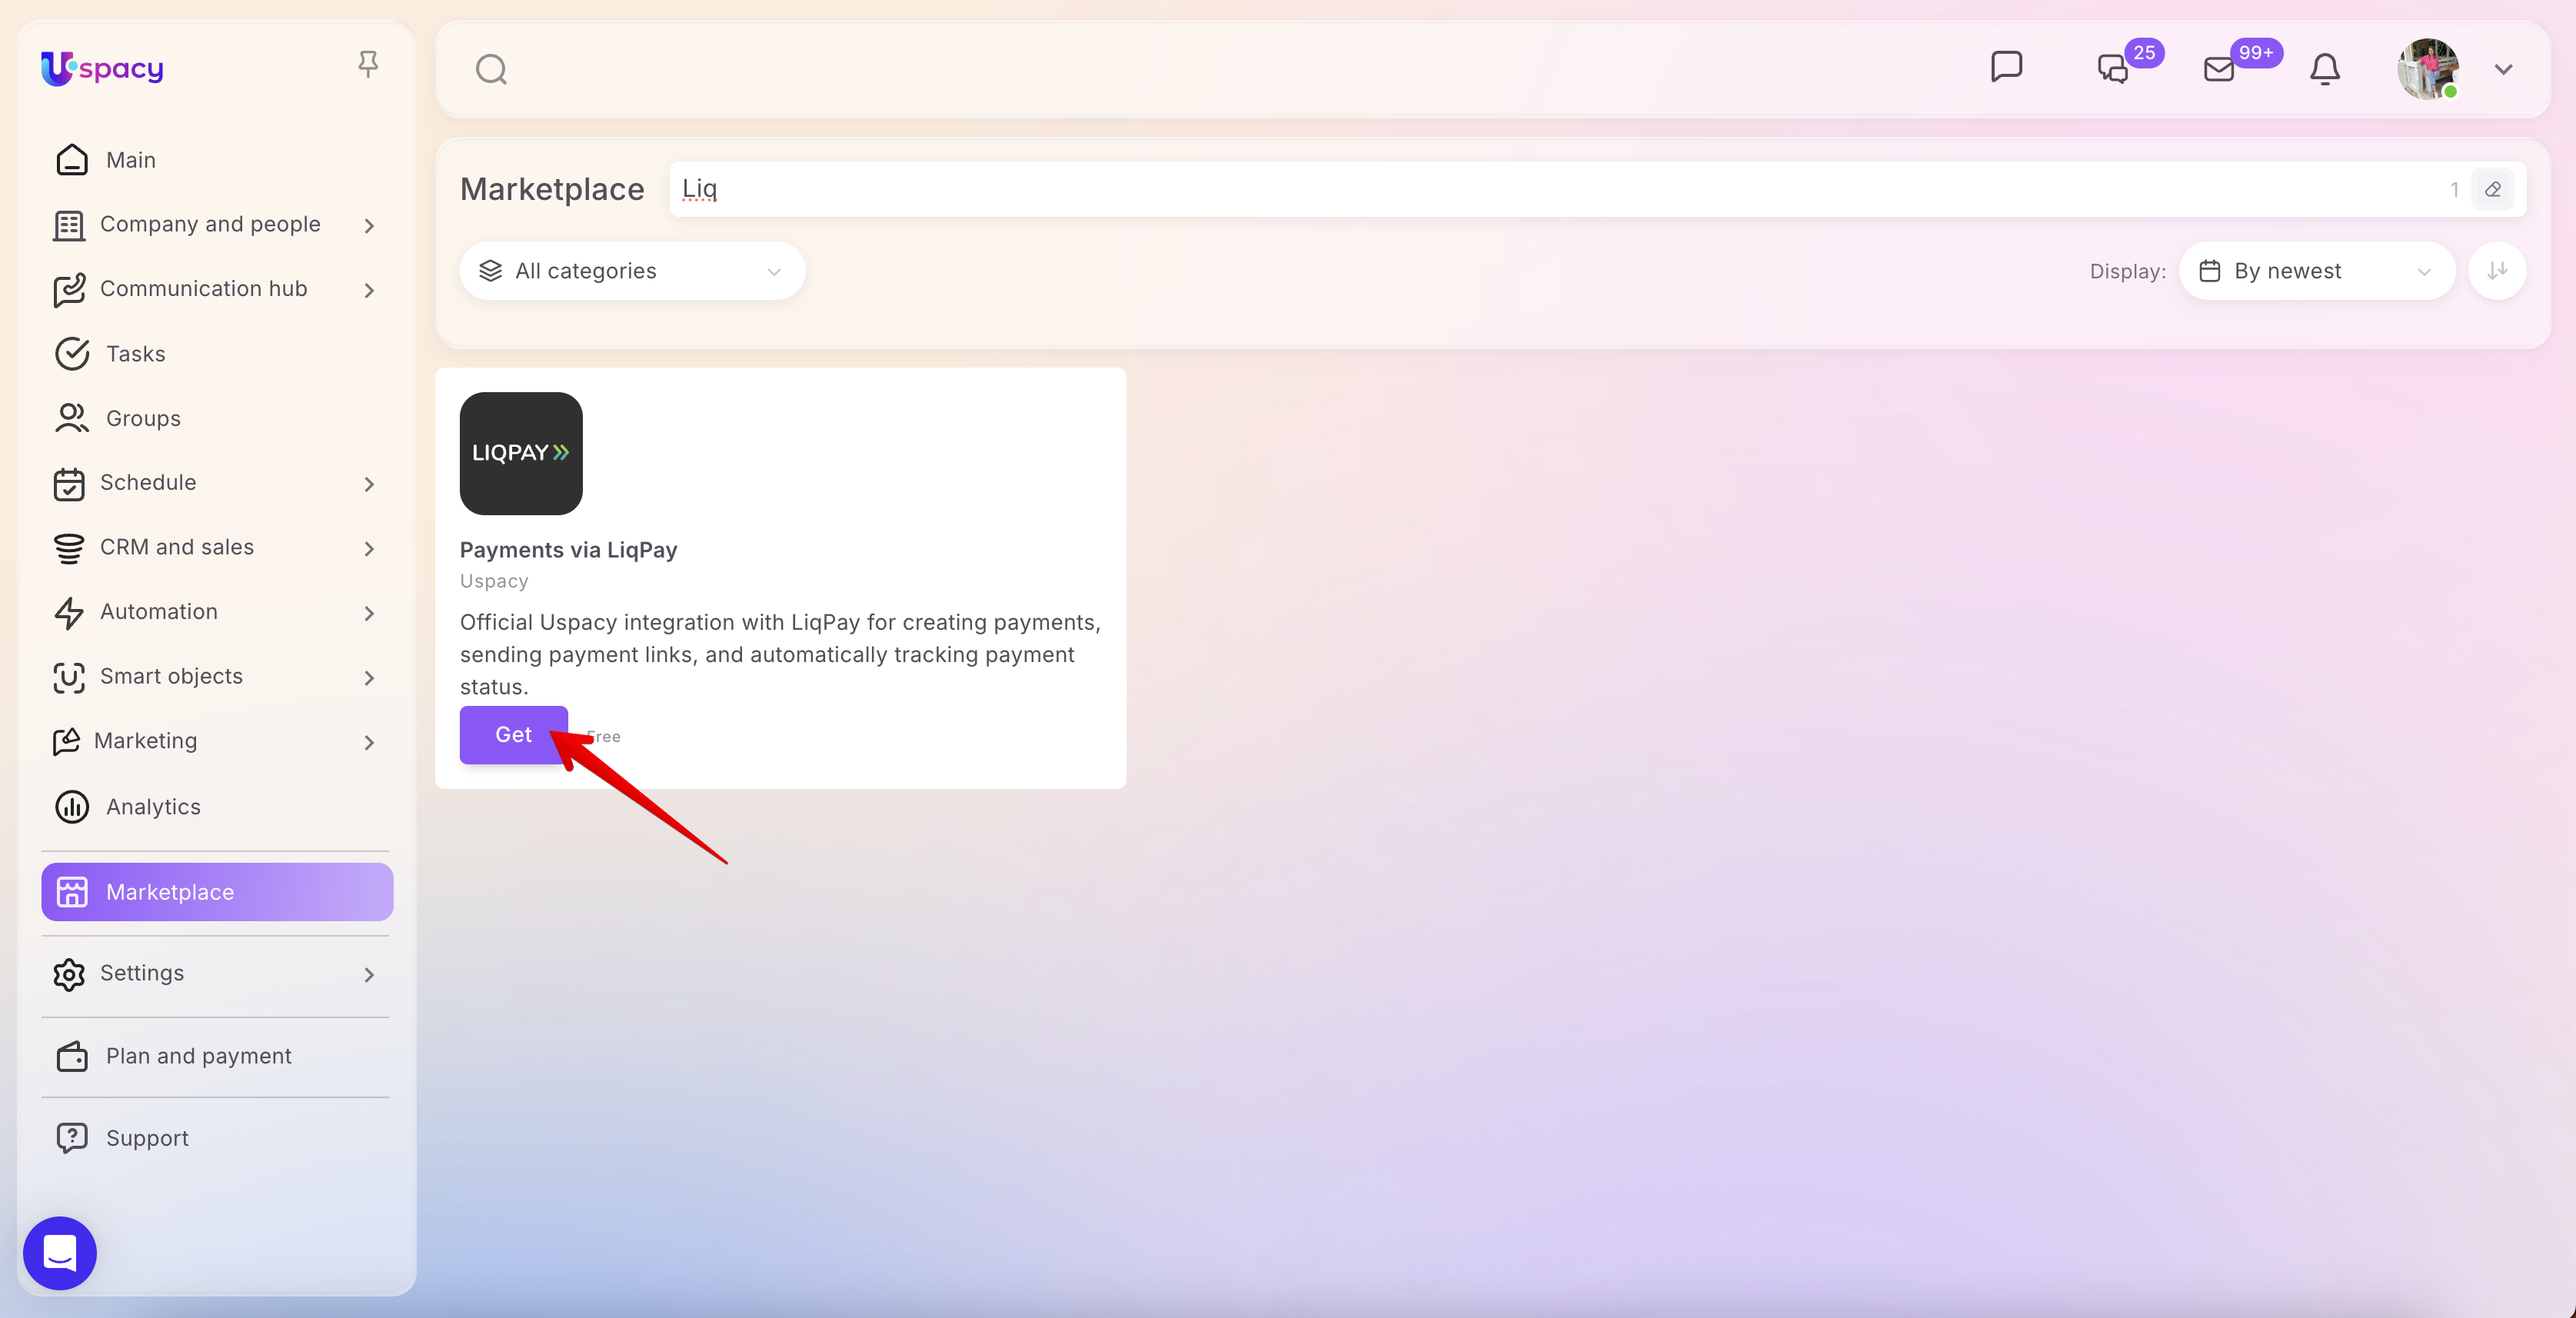Image resolution: width=2576 pixels, height=1318 pixels.
Task: Toggle the sort direction arrow button
Action: (x=2497, y=271)
